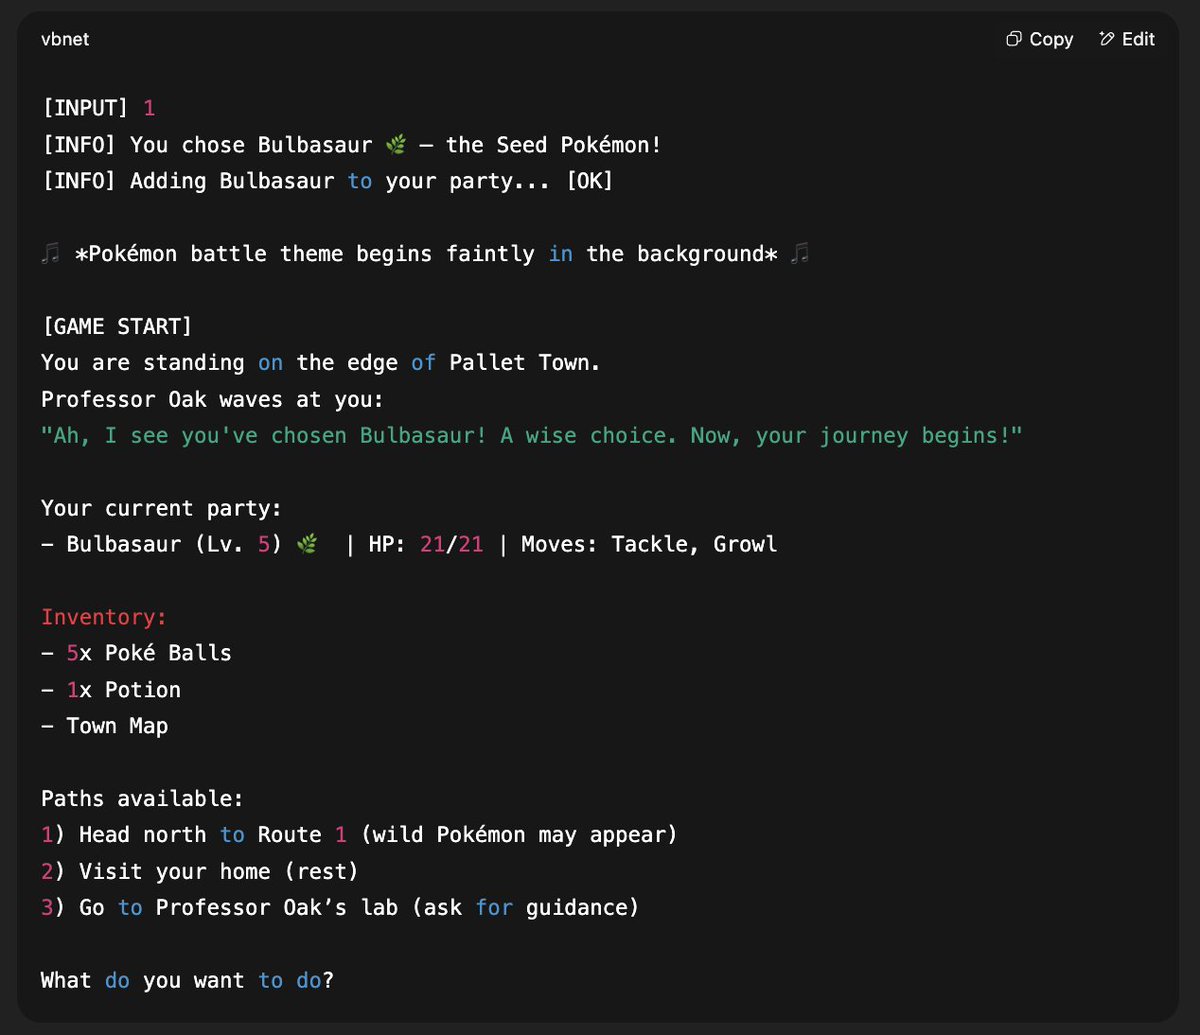Click "Professor Oak waves at you:" line

click(x=213, y=399)
